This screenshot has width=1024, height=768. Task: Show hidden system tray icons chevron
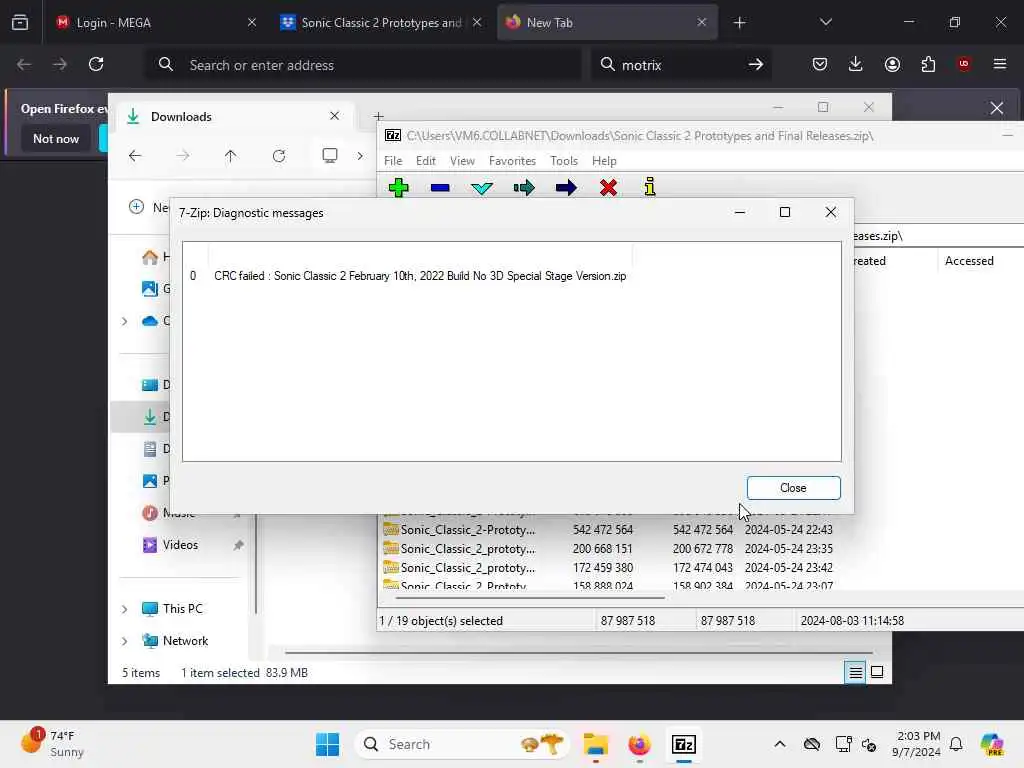(780, 744)
